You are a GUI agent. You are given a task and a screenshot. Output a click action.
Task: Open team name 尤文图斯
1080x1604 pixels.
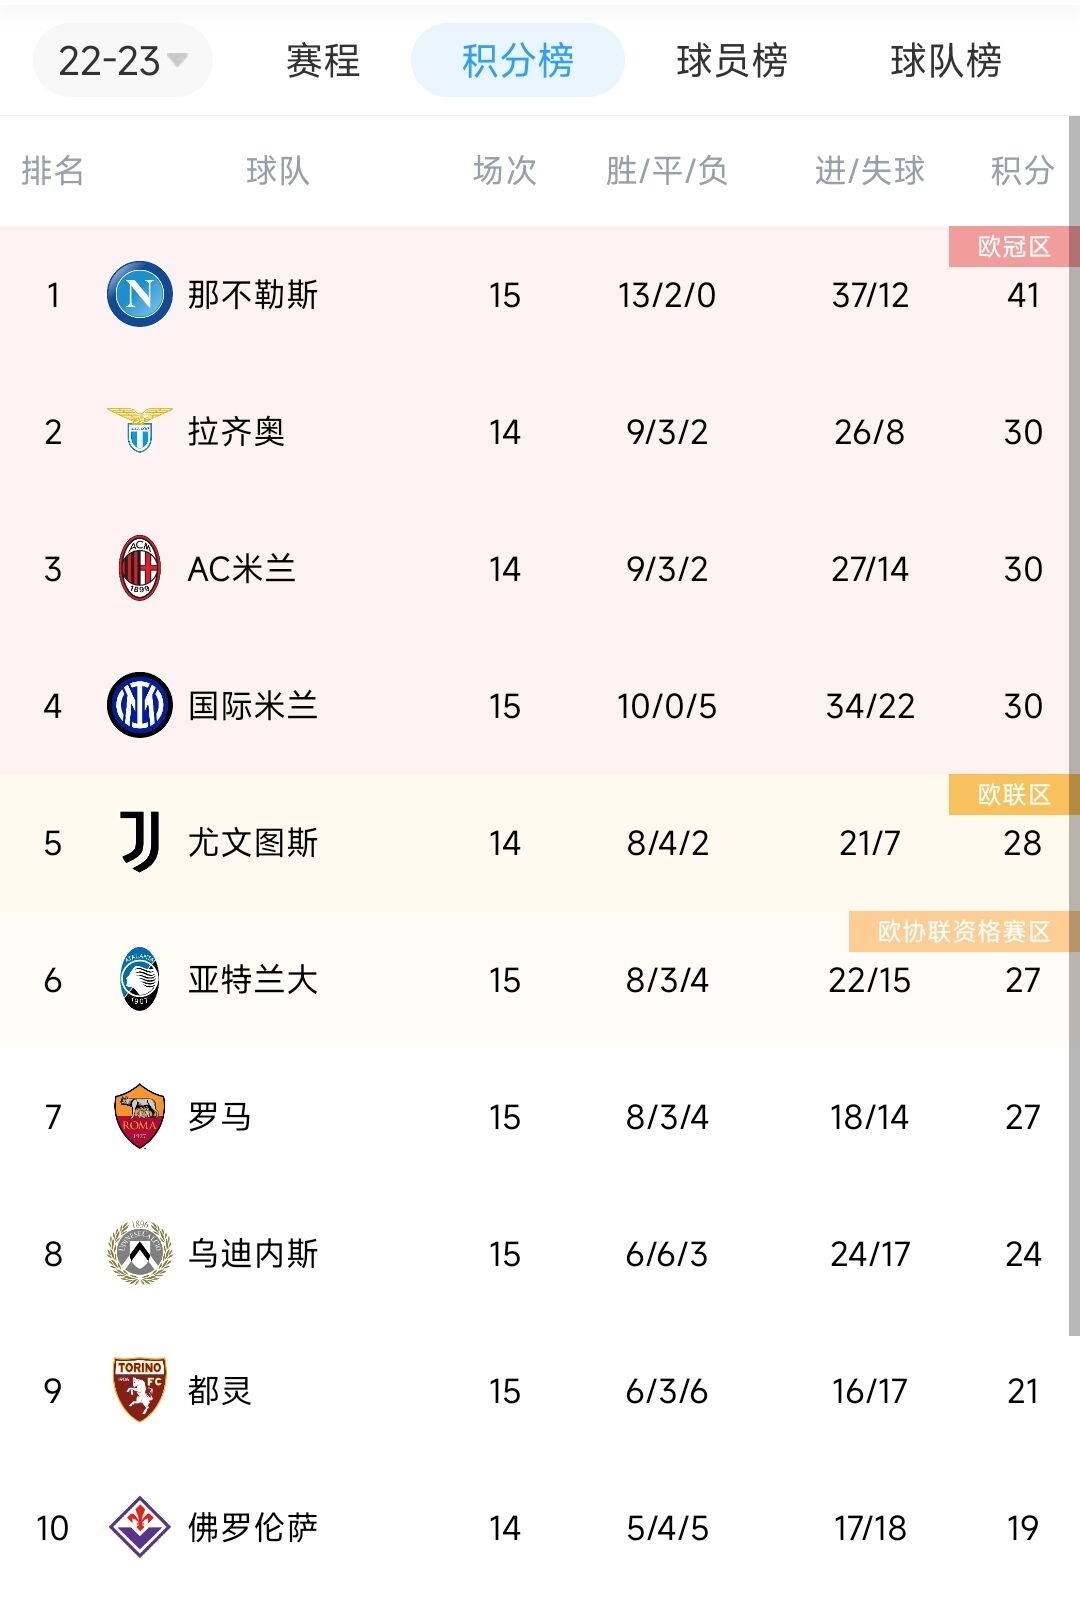[253, 843]
